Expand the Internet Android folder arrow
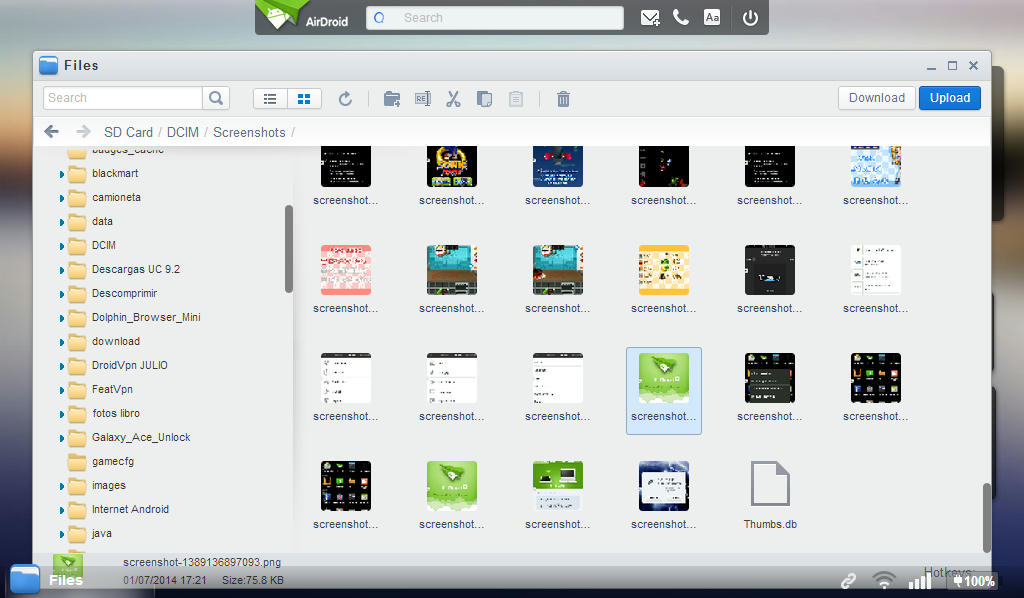 [x=62, y=510]
